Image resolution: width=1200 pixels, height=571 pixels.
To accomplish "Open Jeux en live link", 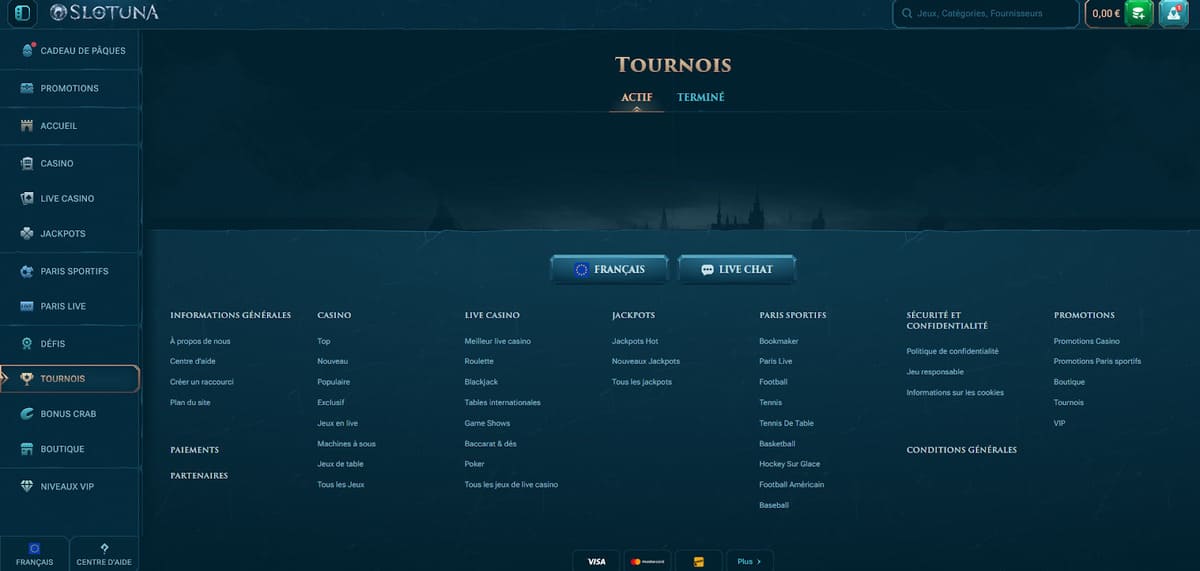I will pyautogui.click(x=337, y=423).
